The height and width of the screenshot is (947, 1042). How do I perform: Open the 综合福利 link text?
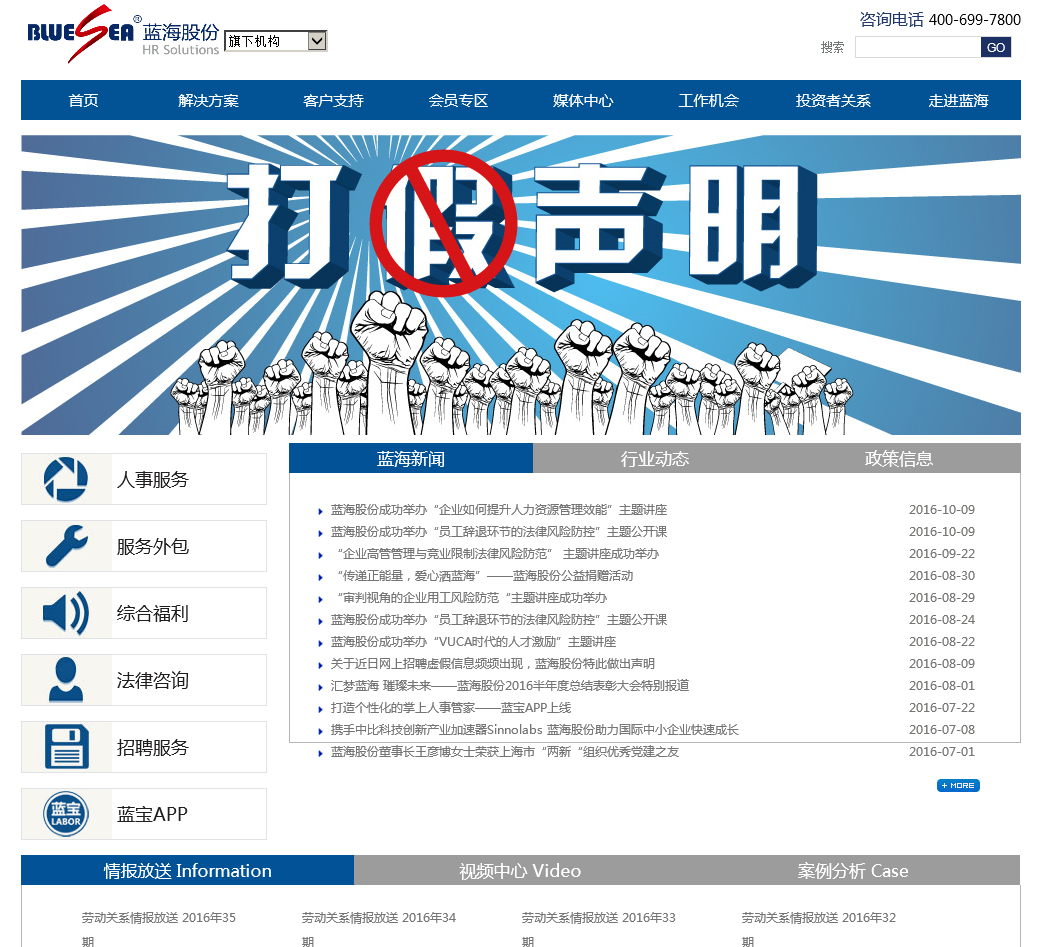click(x=153, y=613)
